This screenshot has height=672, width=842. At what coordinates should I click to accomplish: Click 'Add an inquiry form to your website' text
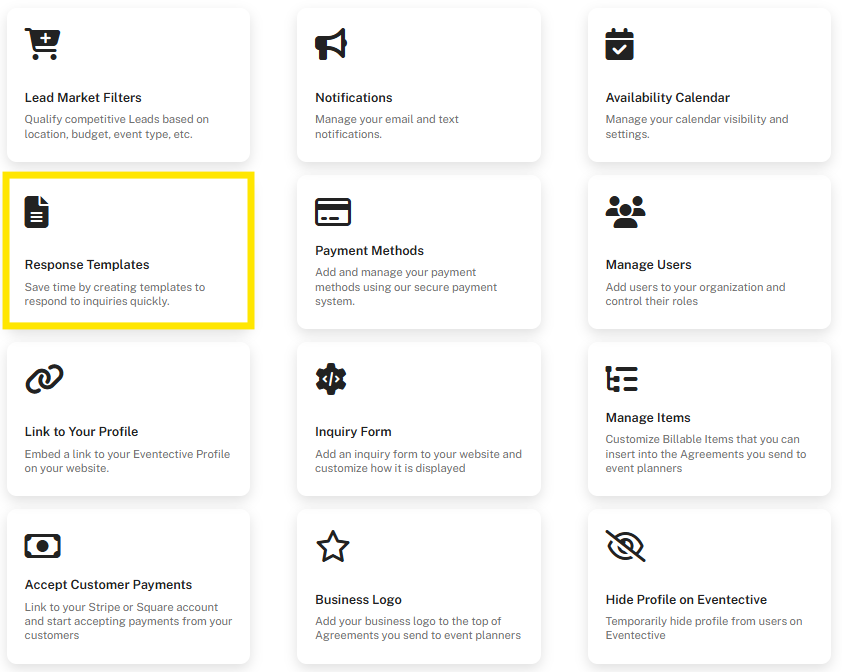click(x=418, y=461)
